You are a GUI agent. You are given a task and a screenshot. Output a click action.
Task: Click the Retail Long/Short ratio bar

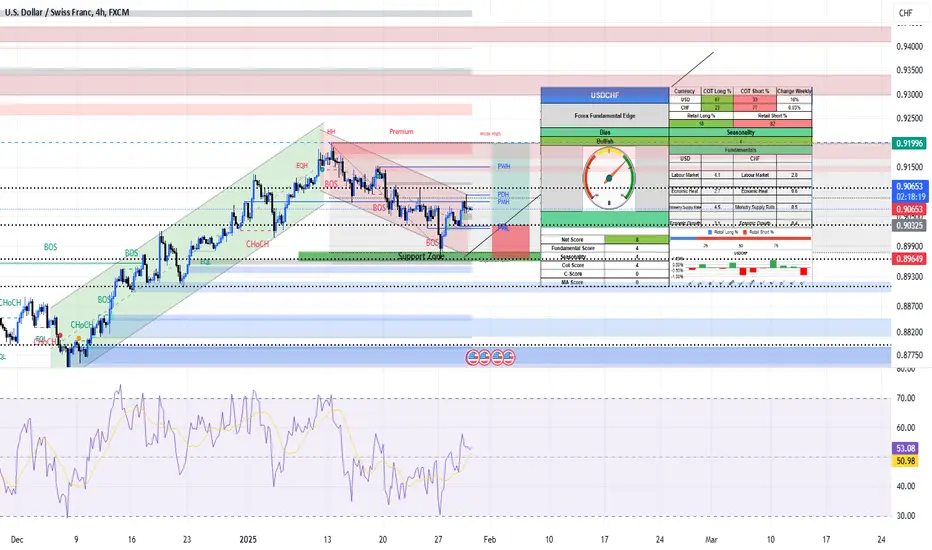coord(741,238)
